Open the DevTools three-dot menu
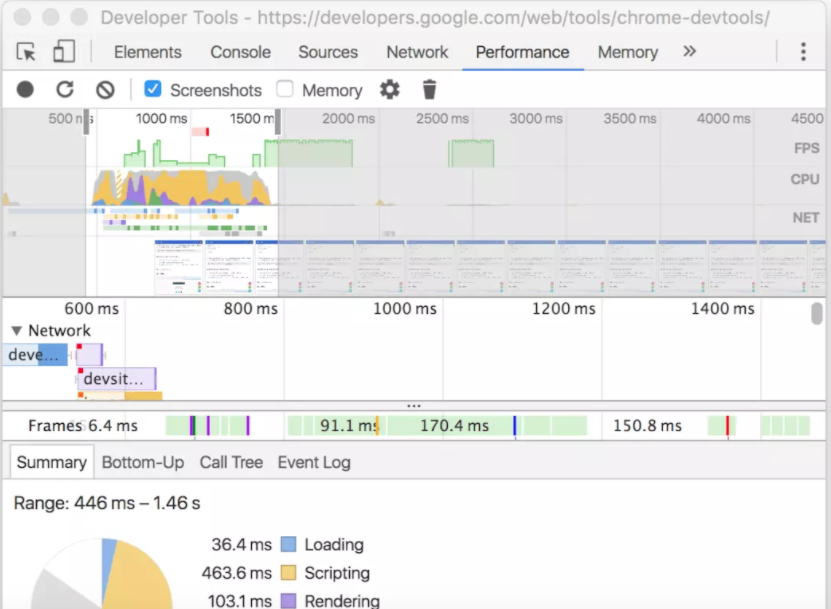 pos(803,52)
